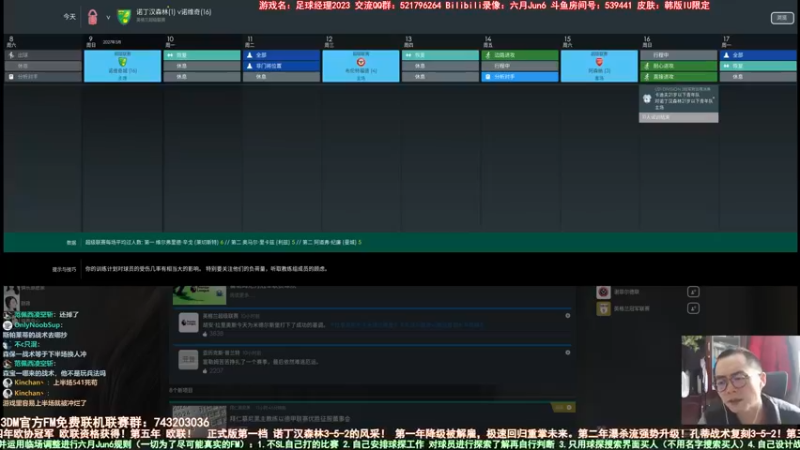The width and height of the screenshot is (800, 450).
Task: Open news thumbnail with green pitch image
Action: (x=199, y=295)
